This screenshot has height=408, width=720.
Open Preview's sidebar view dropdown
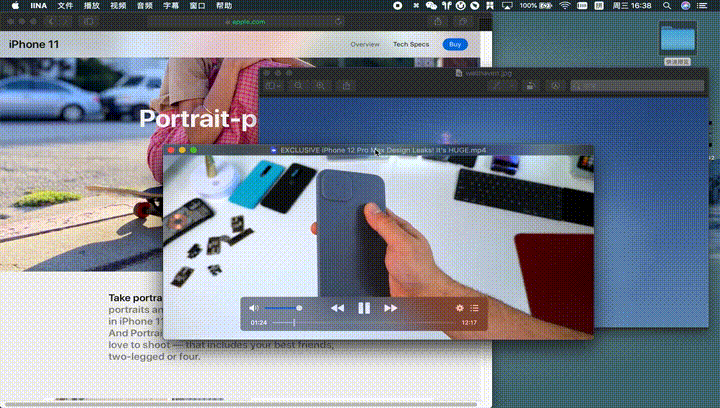[x=274, y=85]
